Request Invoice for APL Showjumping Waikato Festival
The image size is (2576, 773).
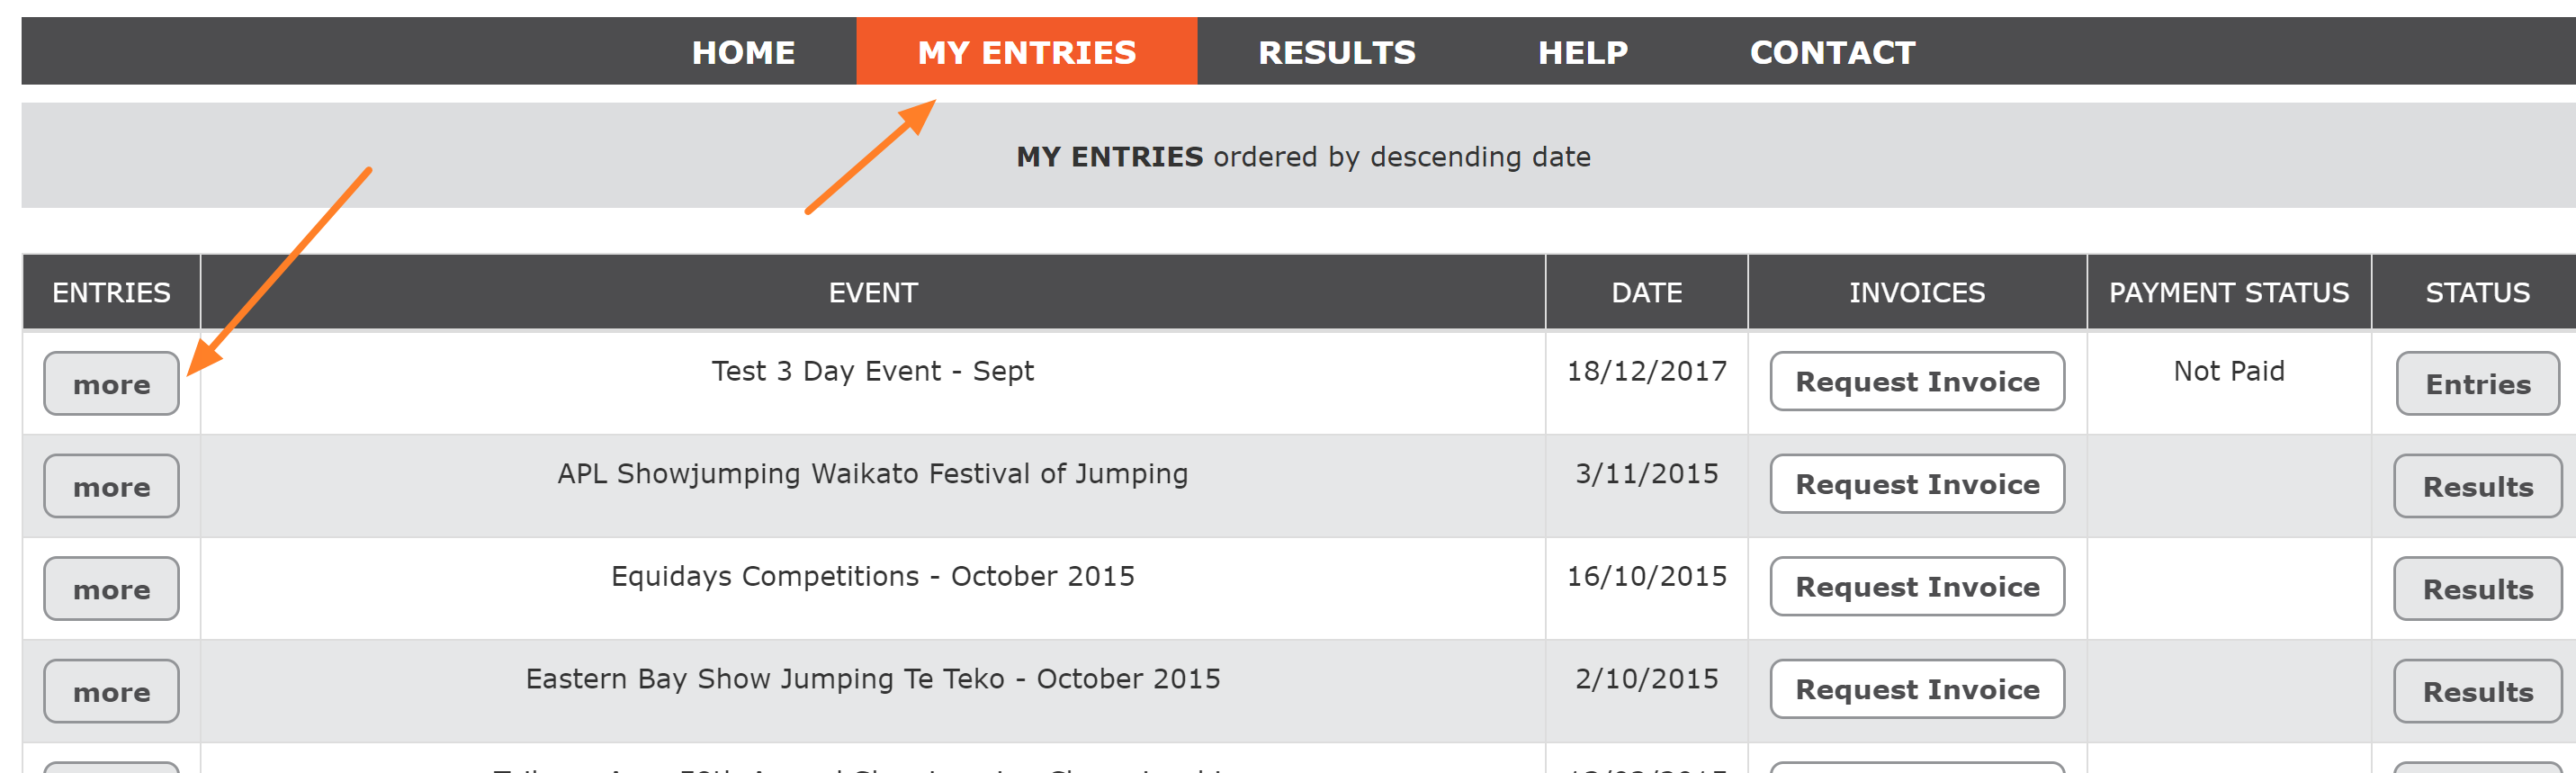(1916, 485)
